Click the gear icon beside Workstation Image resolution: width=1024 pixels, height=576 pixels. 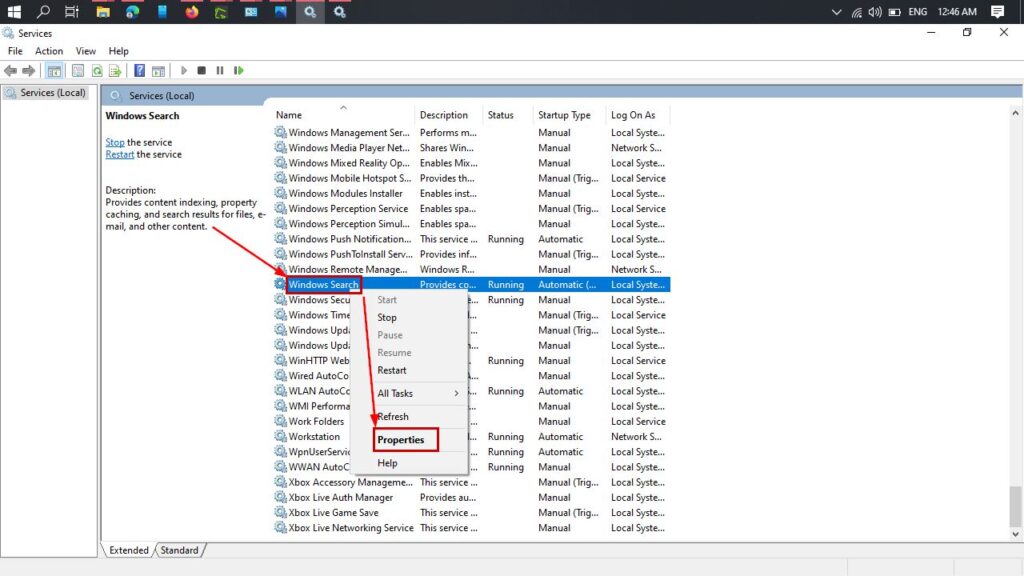coord(280,436)
